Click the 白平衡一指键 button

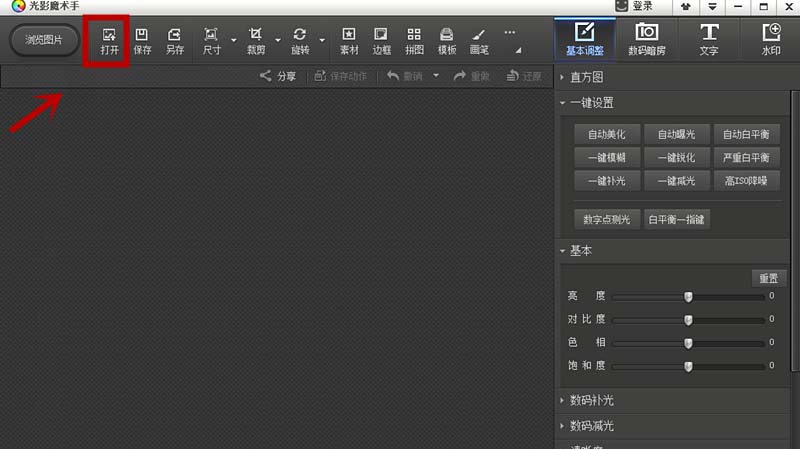677,219
